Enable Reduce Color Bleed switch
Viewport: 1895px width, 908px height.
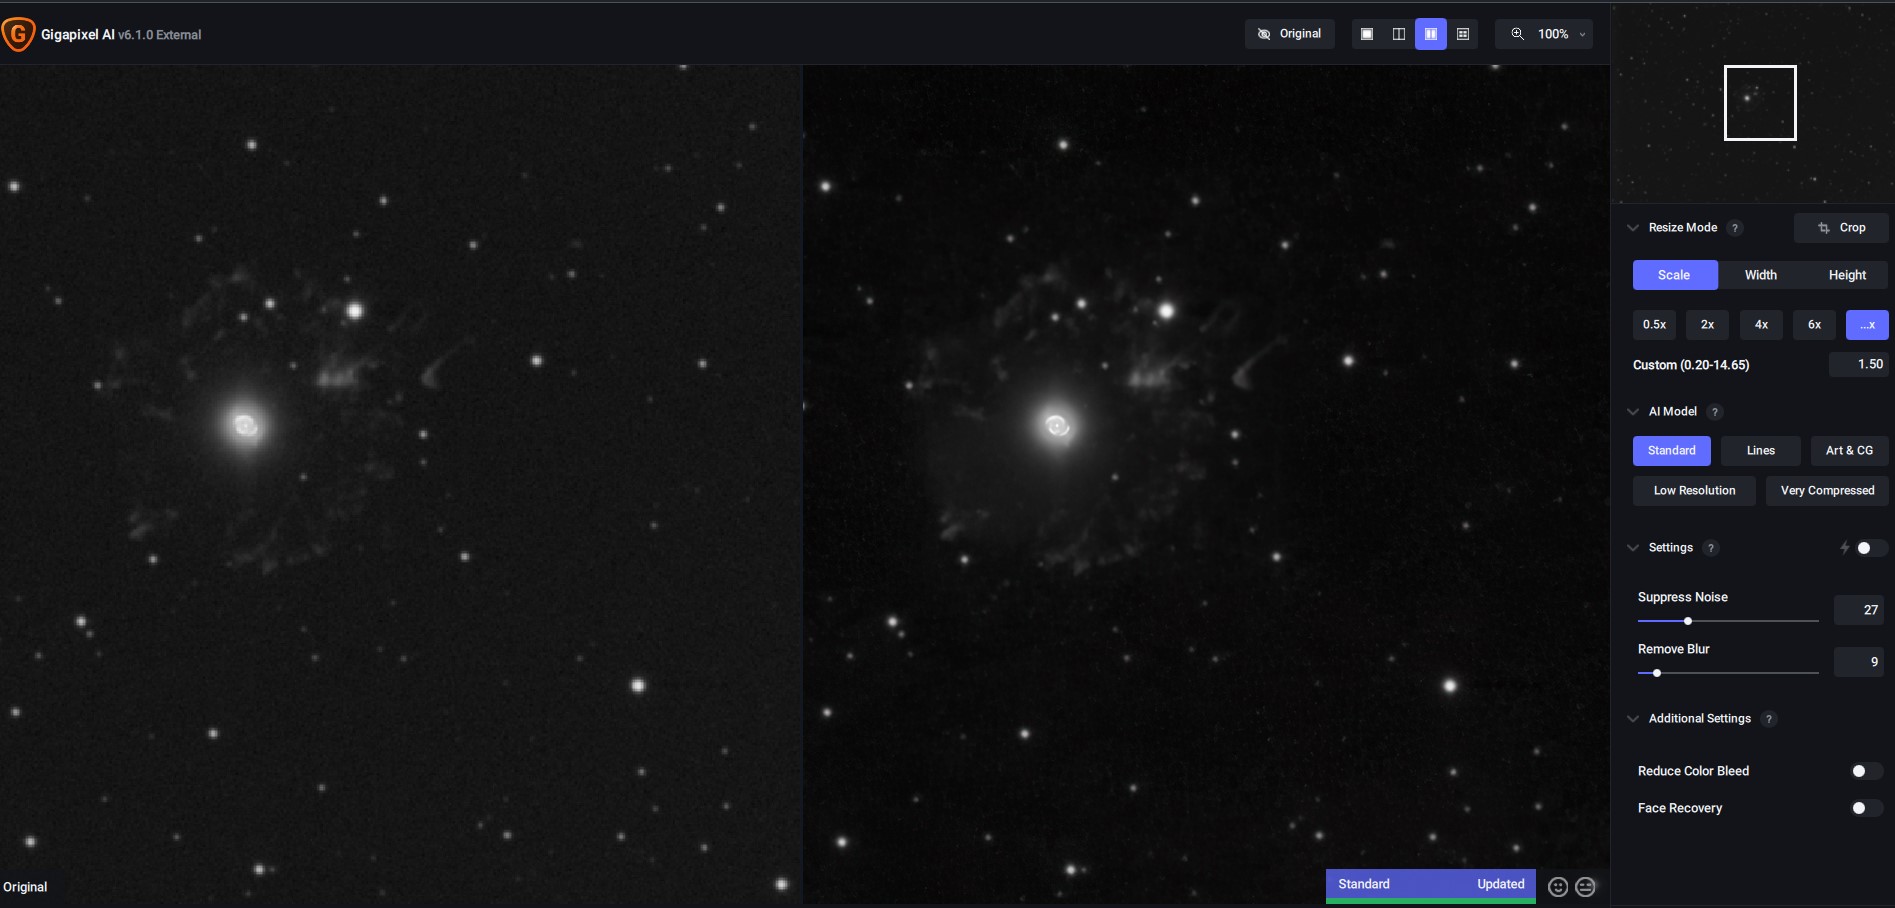1867,771
